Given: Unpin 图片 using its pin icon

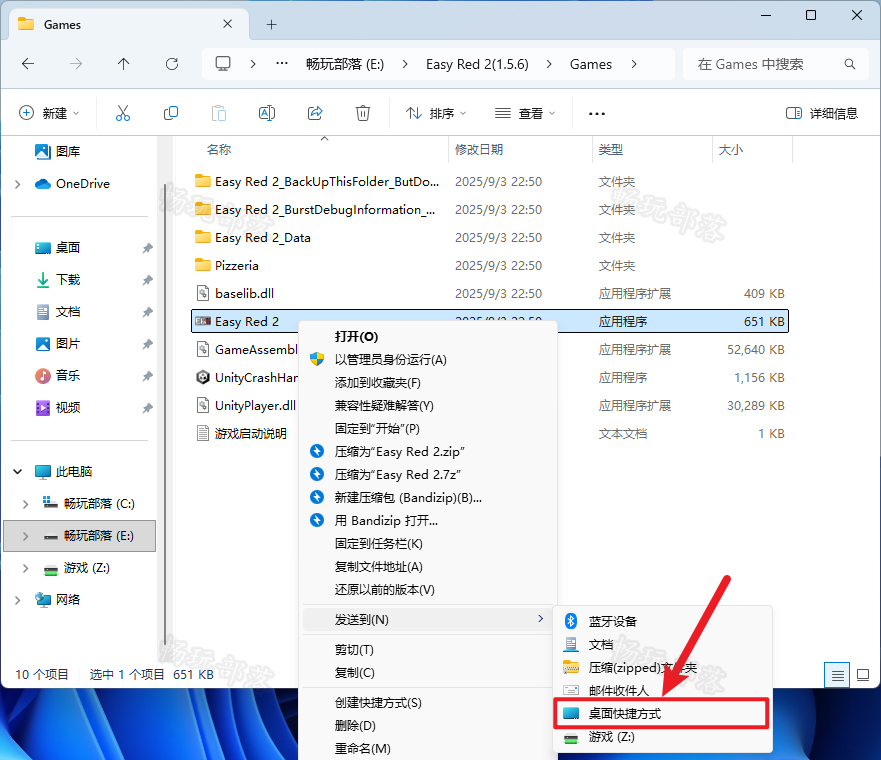Looking at the screenshot, I should coord(147,344).
